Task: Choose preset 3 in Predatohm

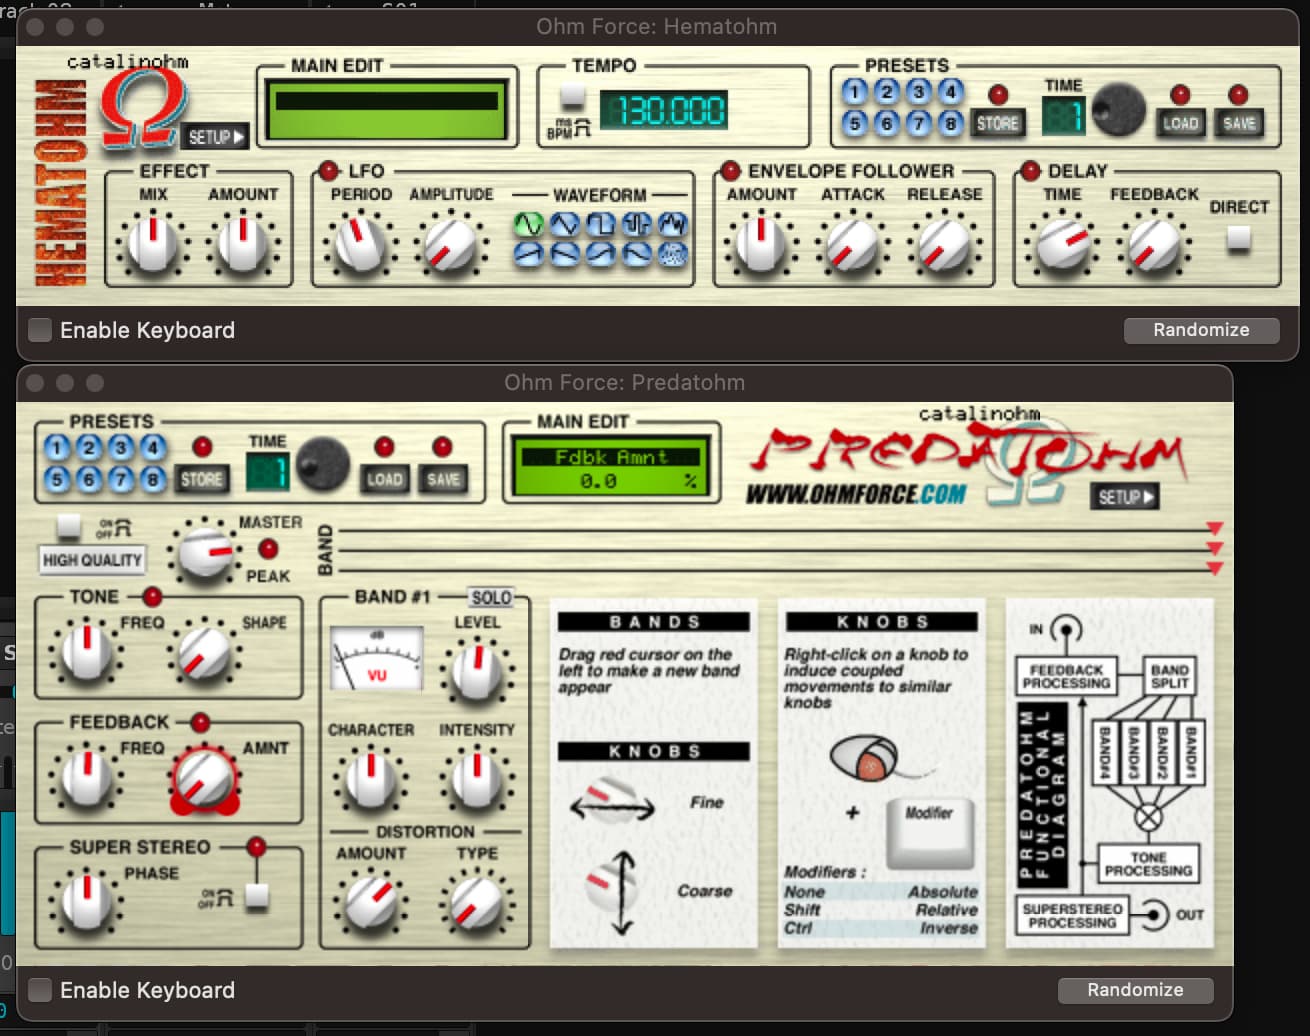Action: point(121,448)
